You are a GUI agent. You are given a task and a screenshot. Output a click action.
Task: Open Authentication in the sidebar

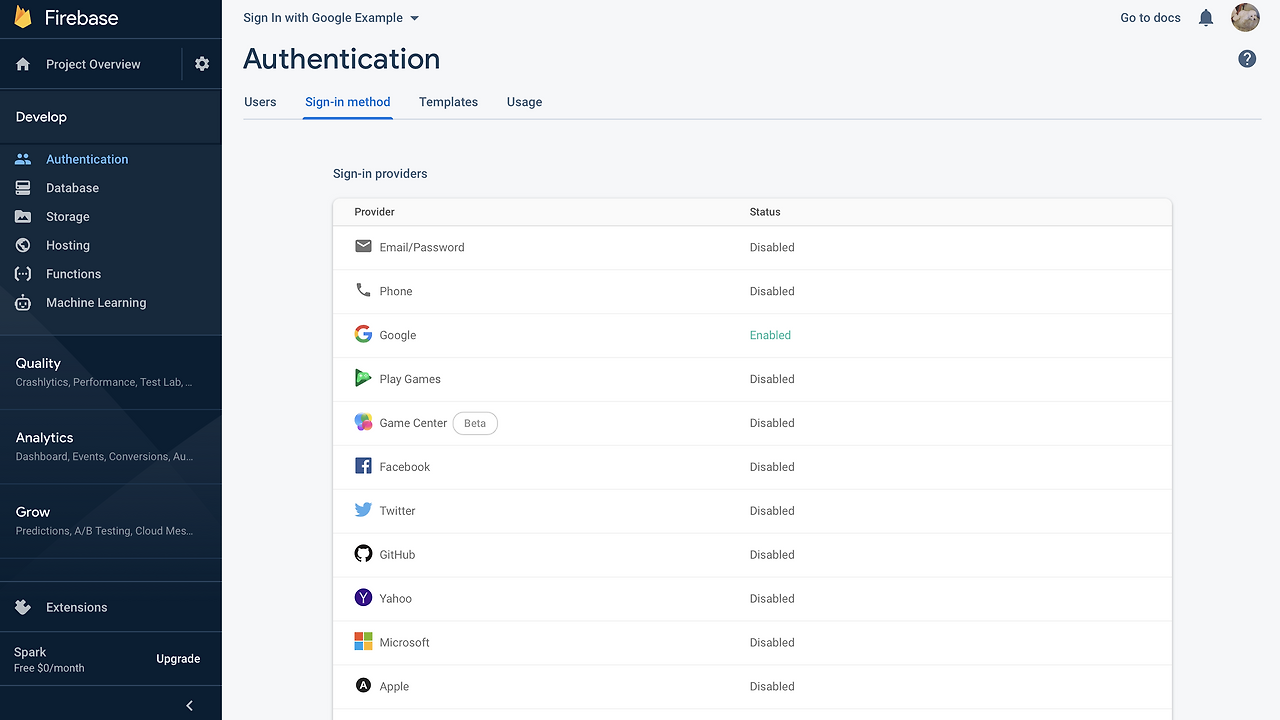coord(87,159)
